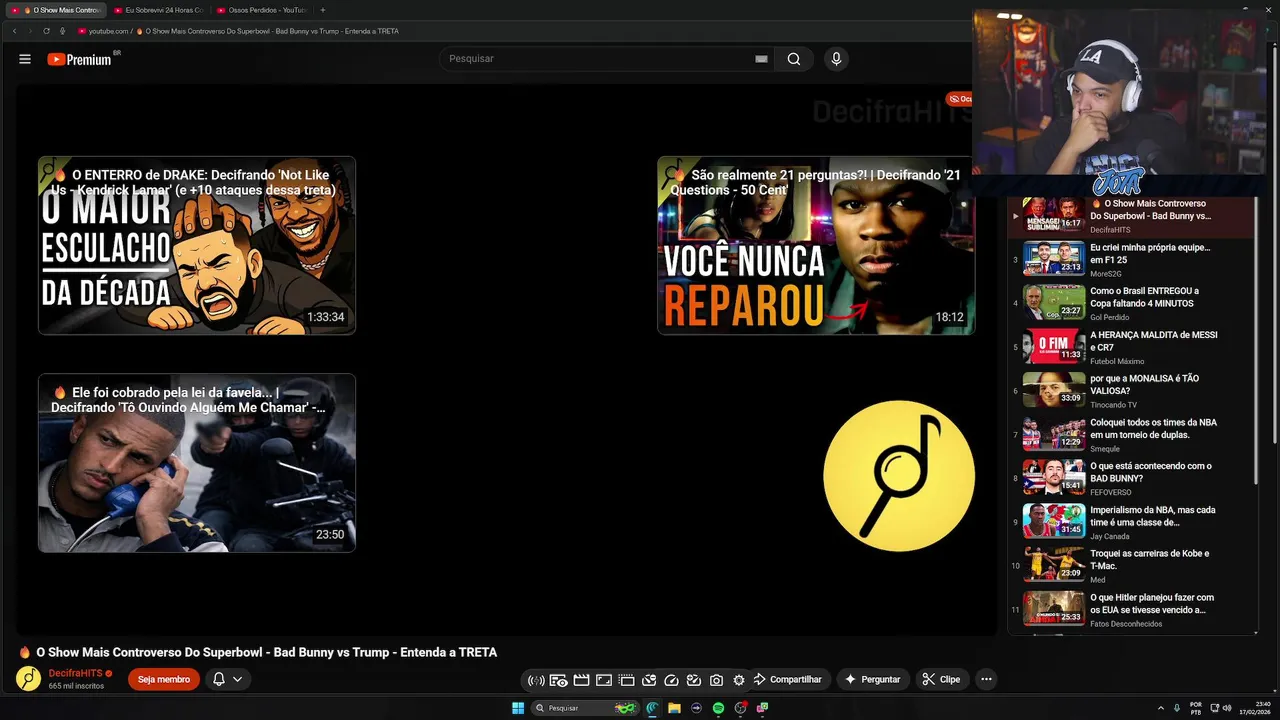Open the YouTube hamburger guide menu
The image size is (1280, 720).
(x=25, y=59)
